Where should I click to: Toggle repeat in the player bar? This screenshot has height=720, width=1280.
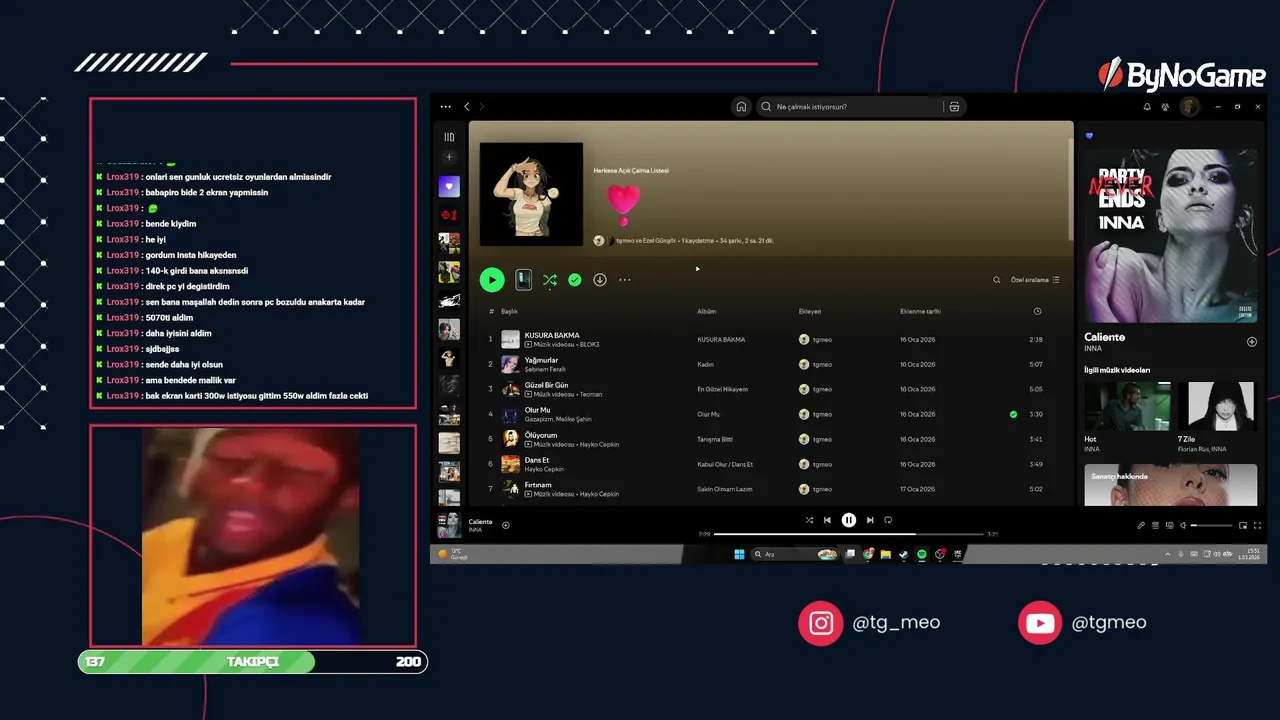888,520
